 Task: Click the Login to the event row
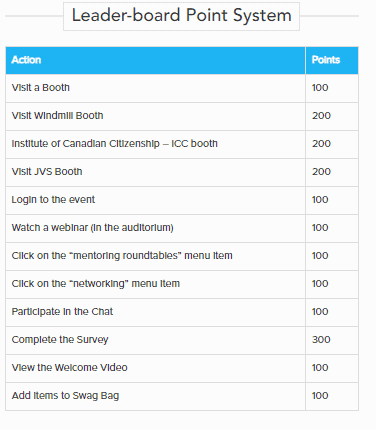(182, 200)
